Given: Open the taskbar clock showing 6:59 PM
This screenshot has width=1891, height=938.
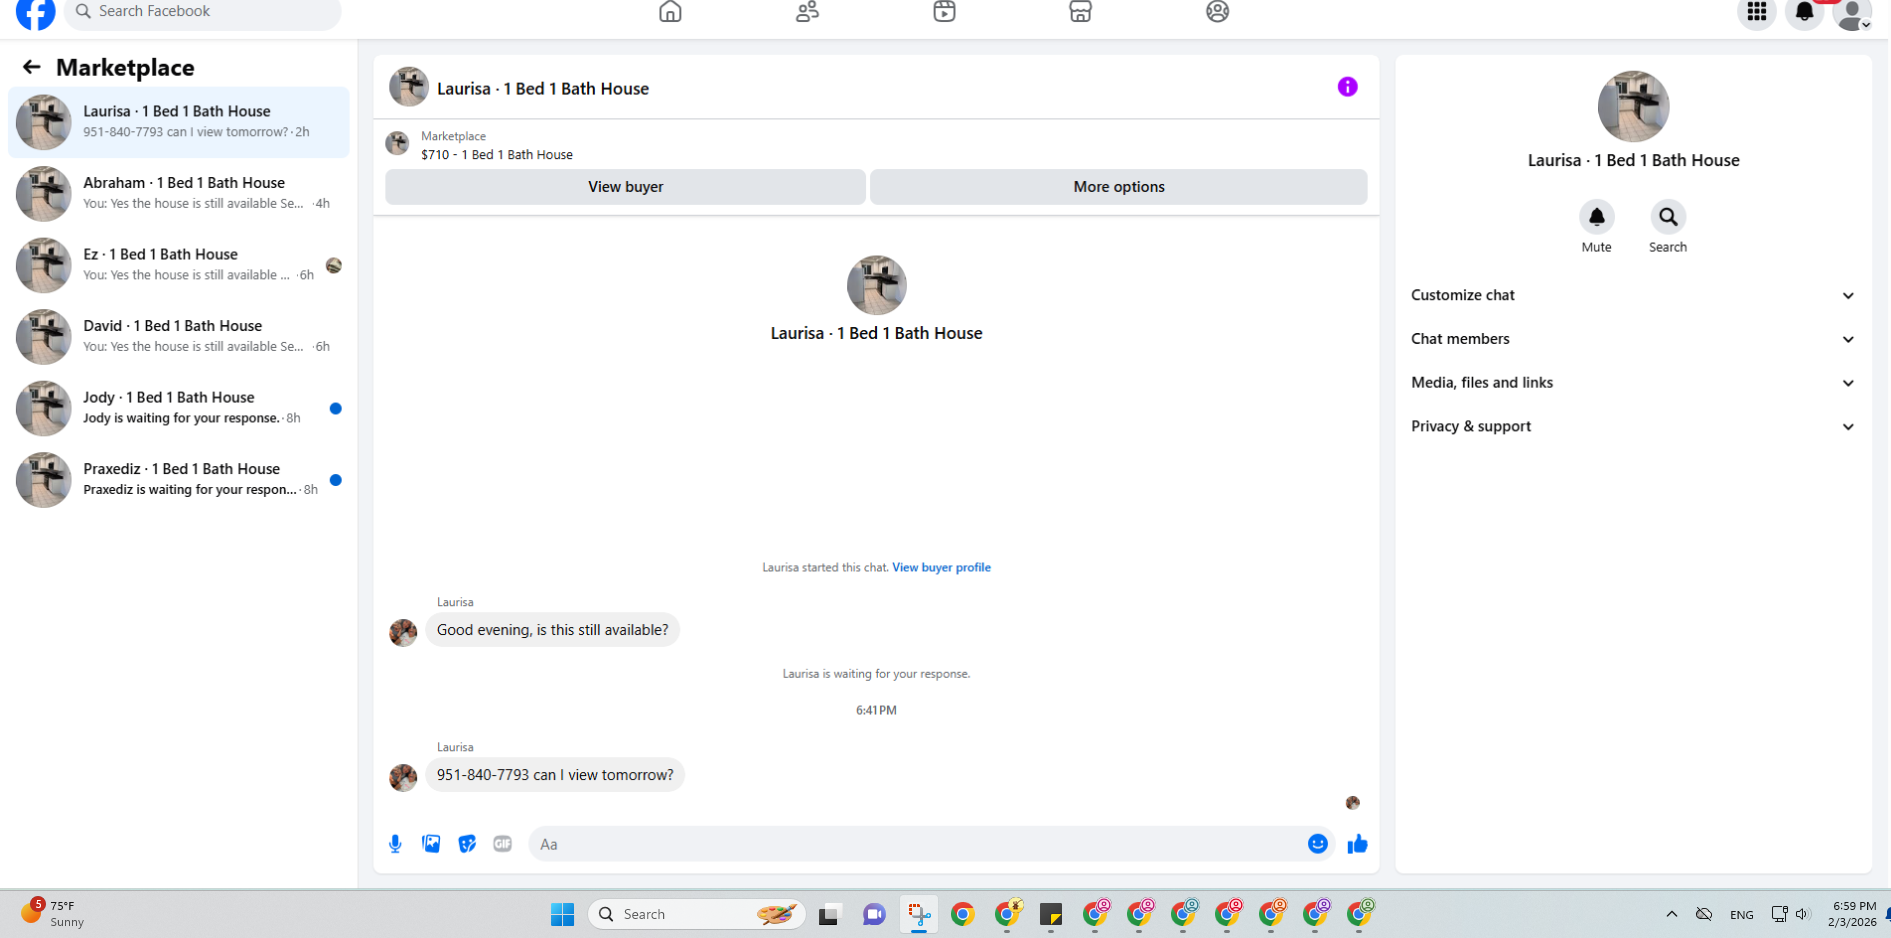Looking at the screenshot, I should click(x=1852, y=914).
